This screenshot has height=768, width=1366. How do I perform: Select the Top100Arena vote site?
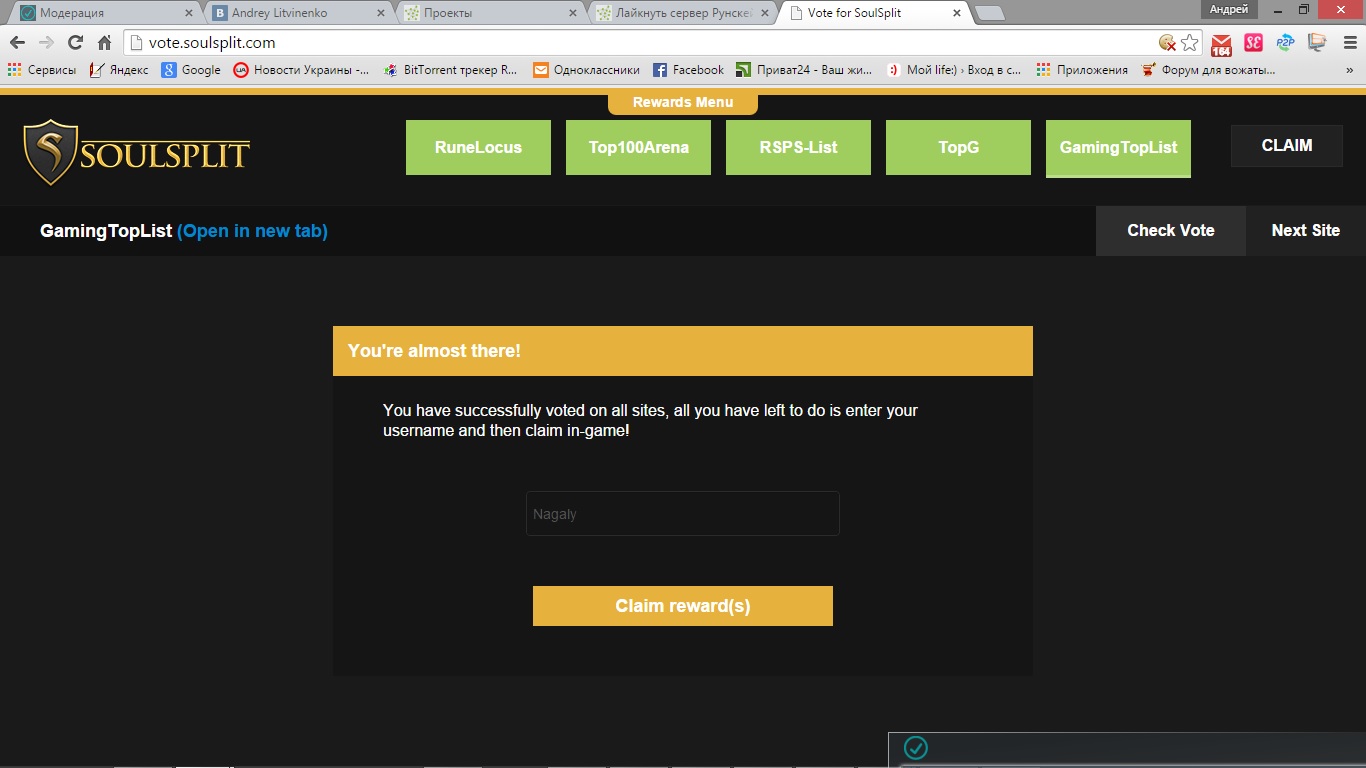click(x=638, y=147)
